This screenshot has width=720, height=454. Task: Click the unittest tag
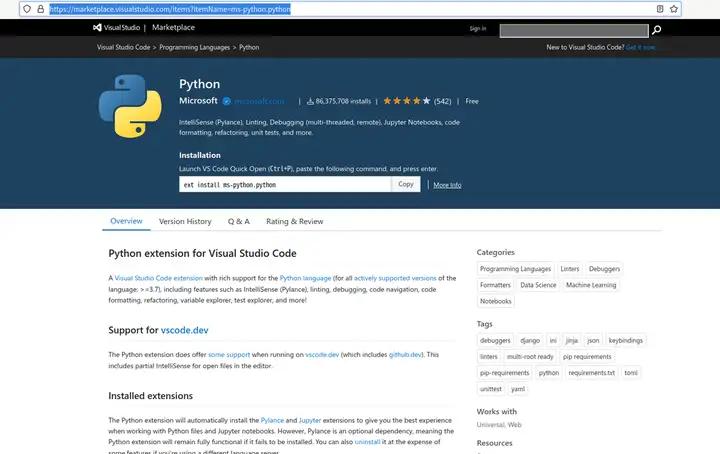point(491,389)
